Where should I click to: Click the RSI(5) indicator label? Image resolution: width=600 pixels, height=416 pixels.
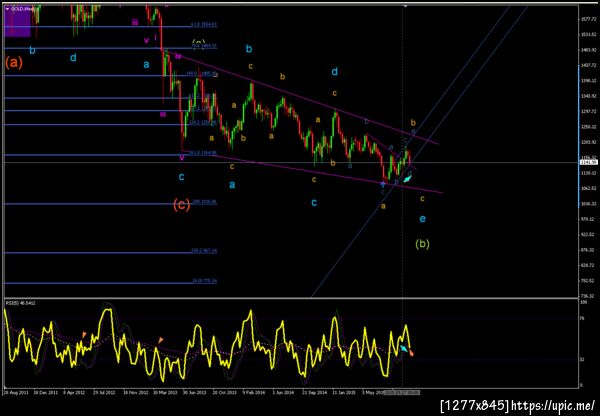pos(20,303)
